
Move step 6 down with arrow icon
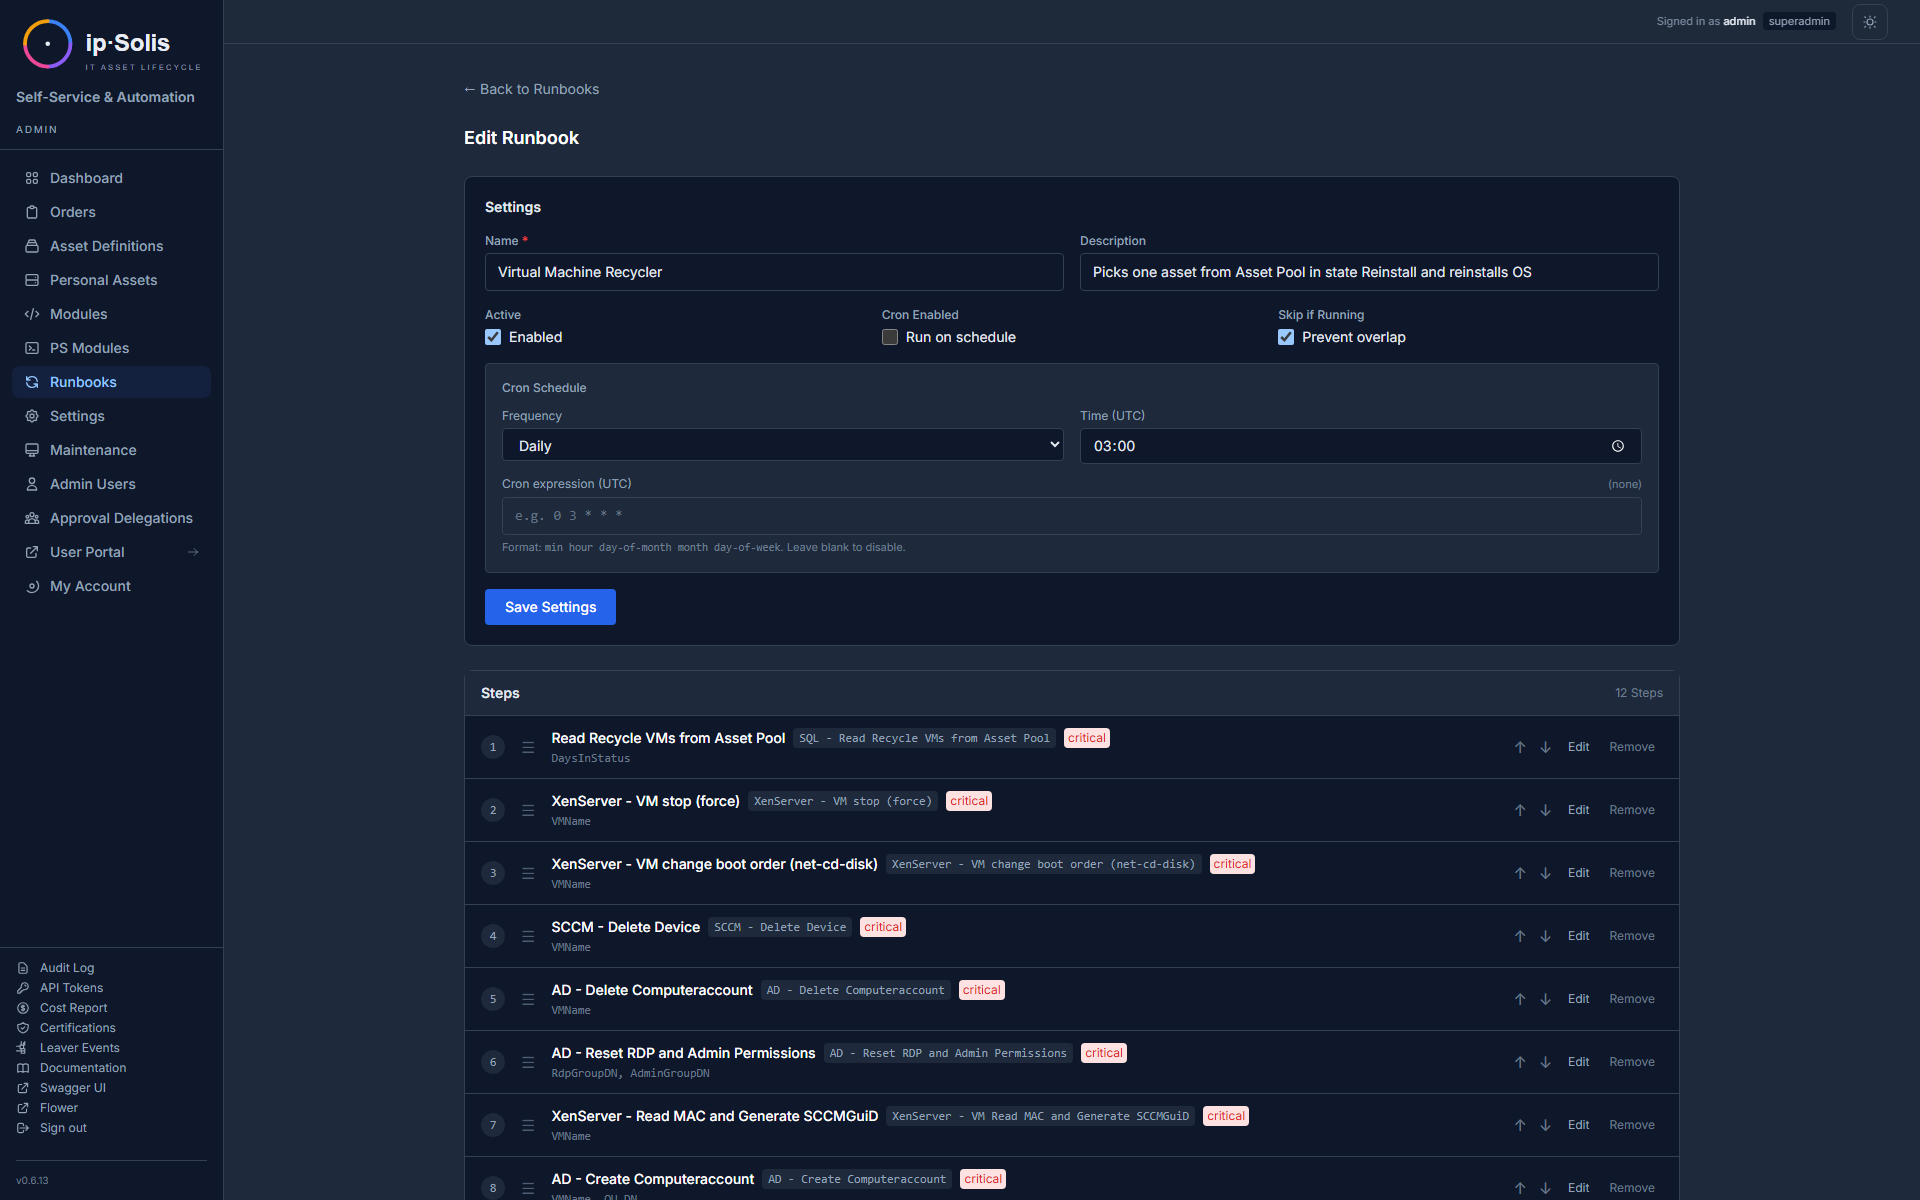1545,1062
